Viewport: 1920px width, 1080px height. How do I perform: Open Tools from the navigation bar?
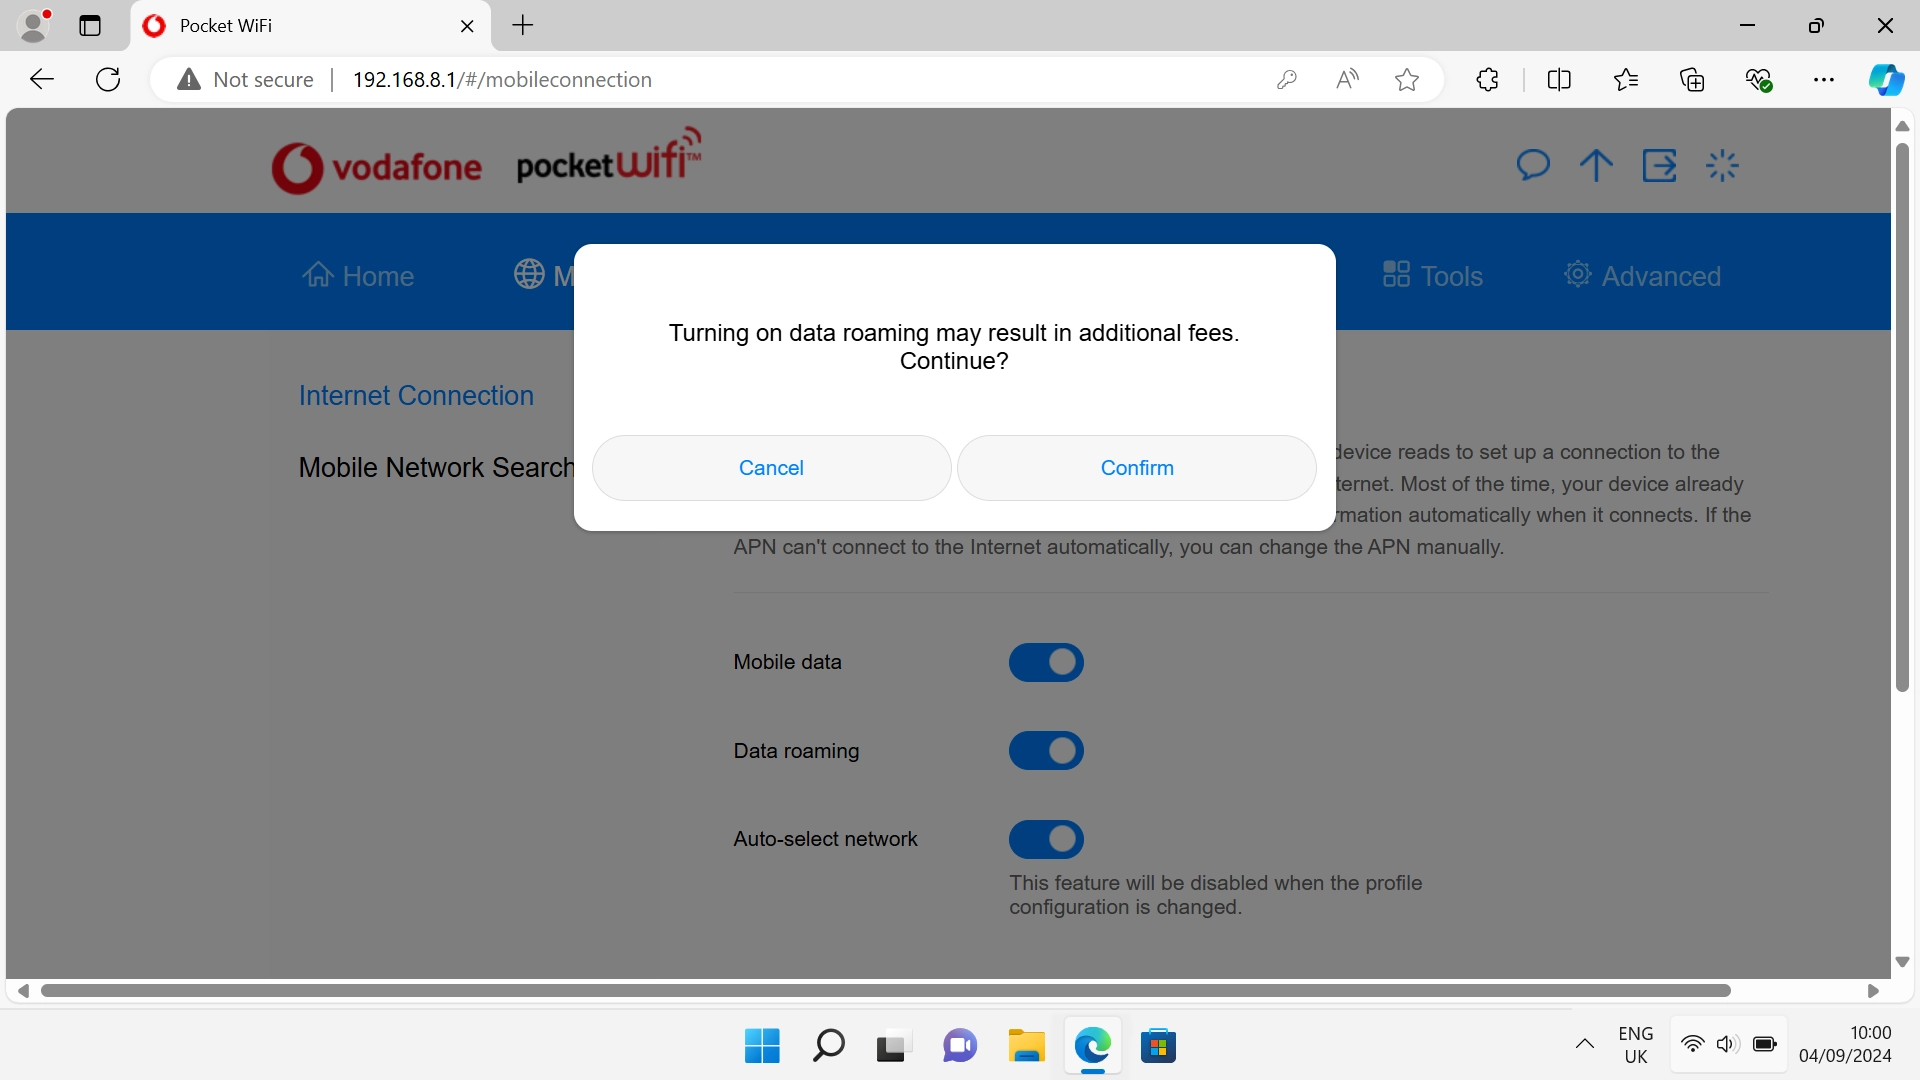coord(1432,275)
